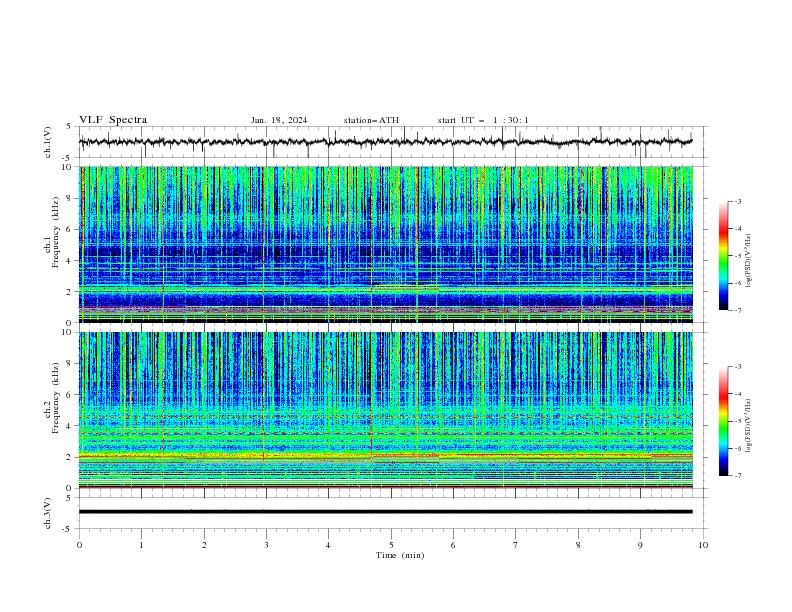792x612 pixels.
Task: Click the 'Time (min)' axis label
Action: [400, 555]
